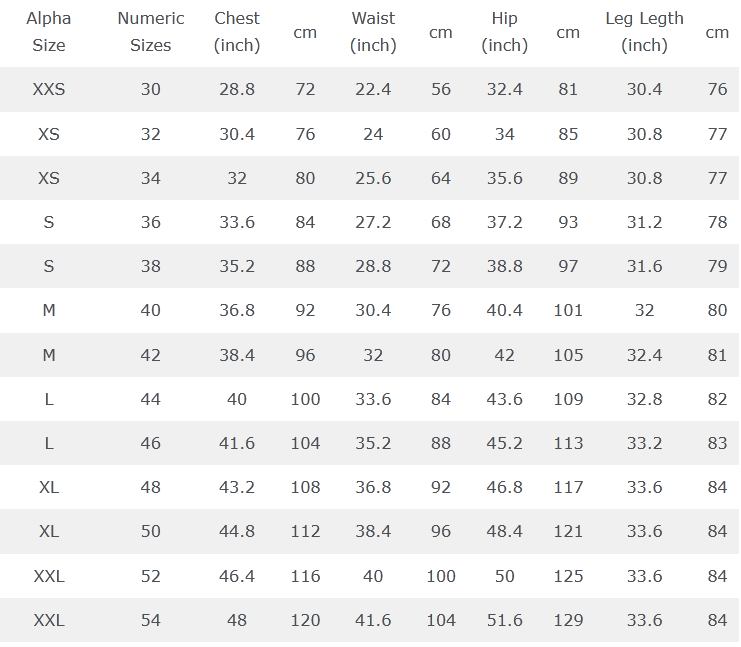Select the numeric size 54 cell
Viewport: 741px width, 647px height.
(151, 620)
